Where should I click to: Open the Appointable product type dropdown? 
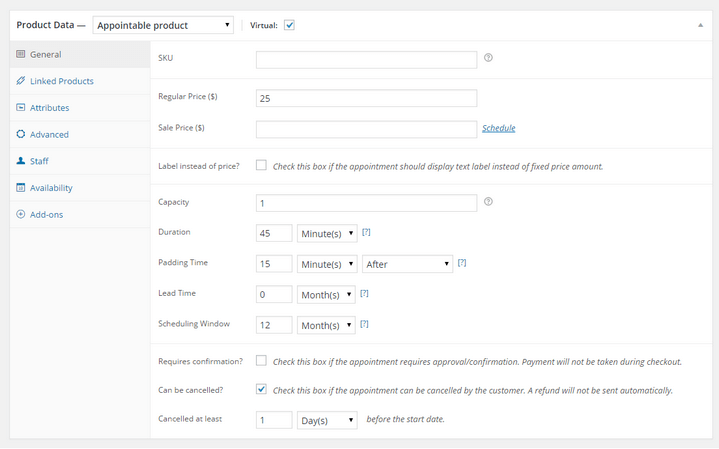tap(163, 25)
